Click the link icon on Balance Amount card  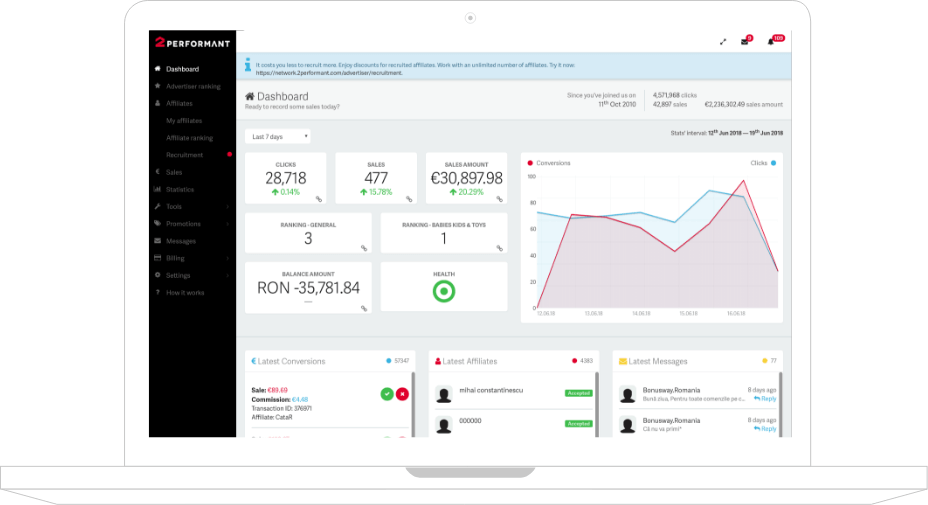pos(364,308)
